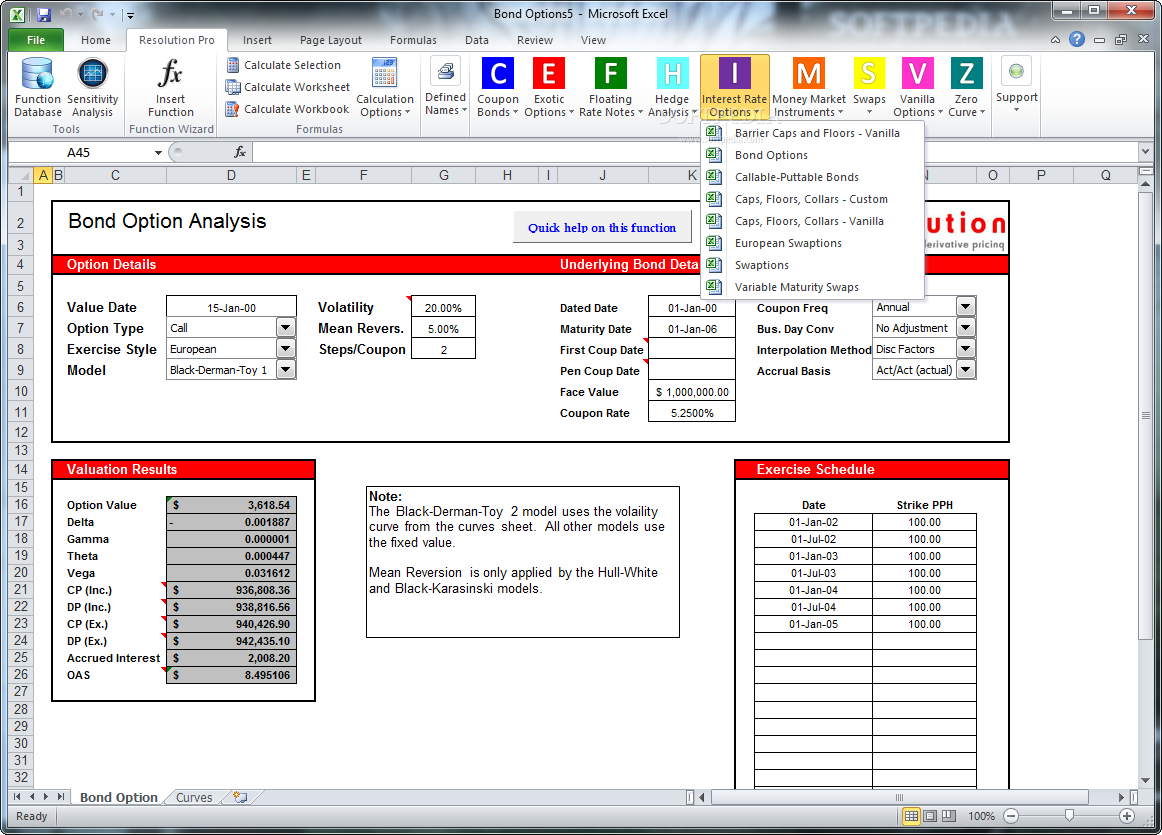Viewport: 1162px width, 835px height.
Task: Click Quick help on this function
Action: click(x=602, y=227)
